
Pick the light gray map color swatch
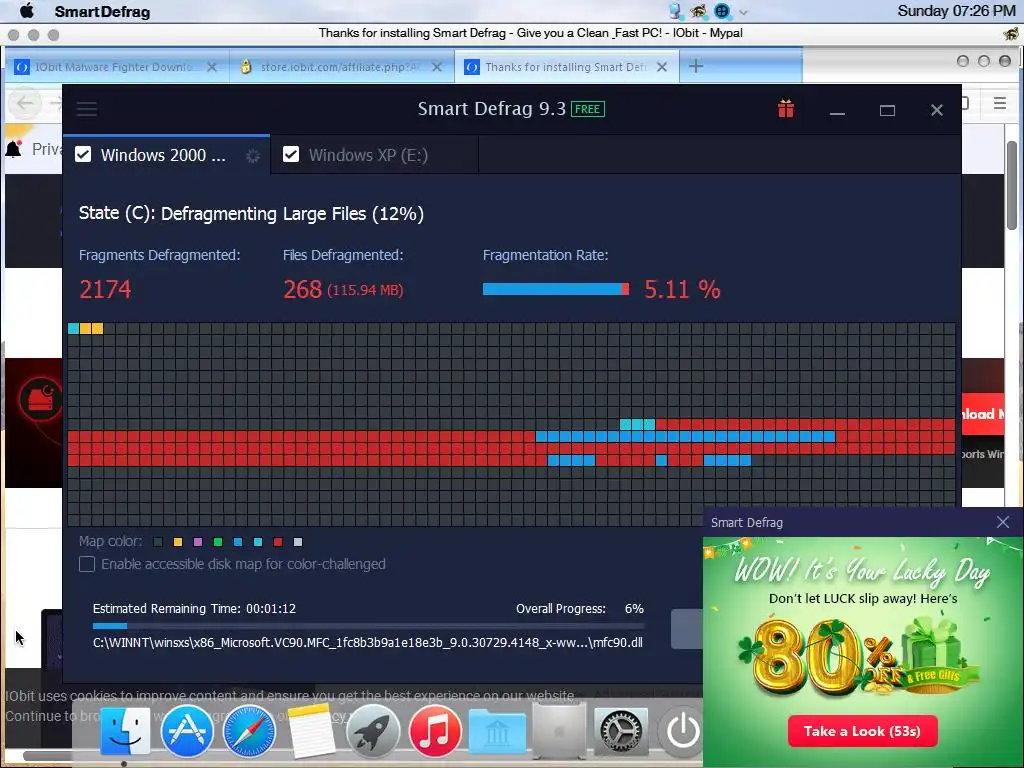point(298,542)
